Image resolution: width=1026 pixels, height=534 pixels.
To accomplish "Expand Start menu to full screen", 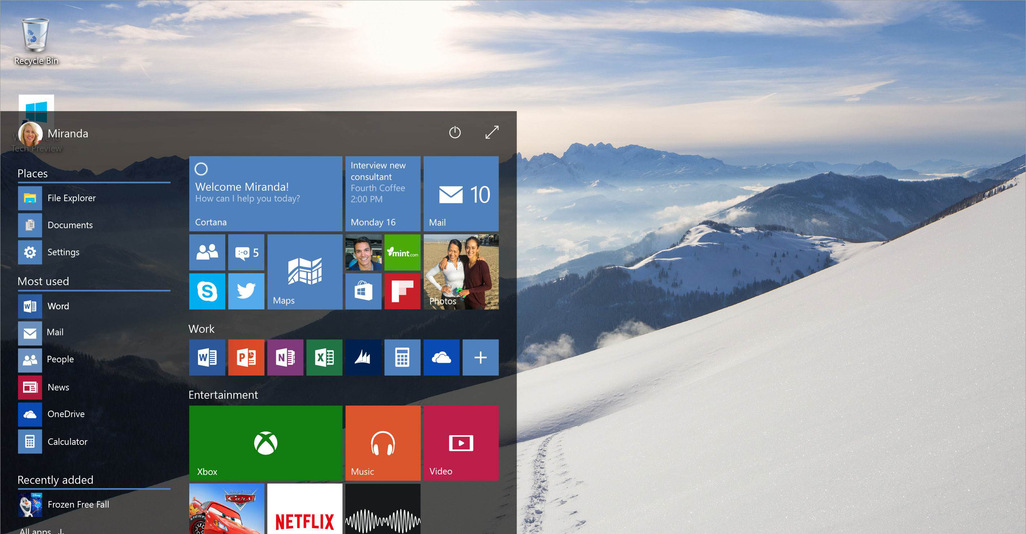I will pos(492,133).
